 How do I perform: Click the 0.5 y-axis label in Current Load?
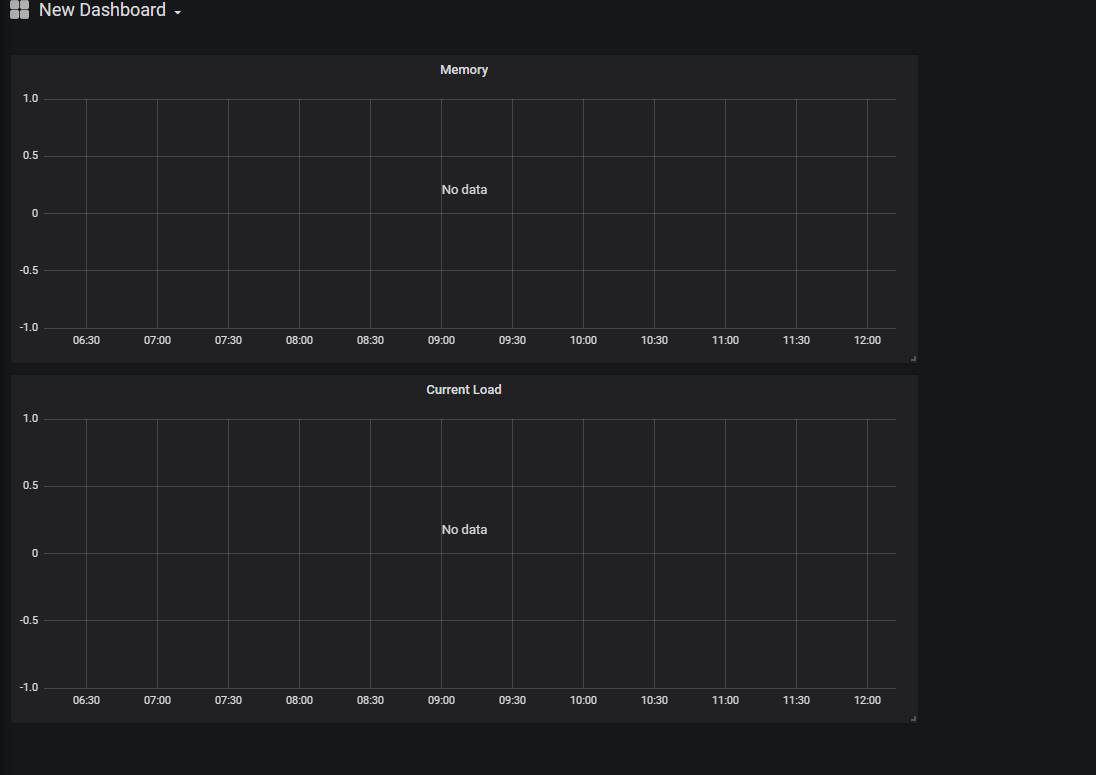31,486
